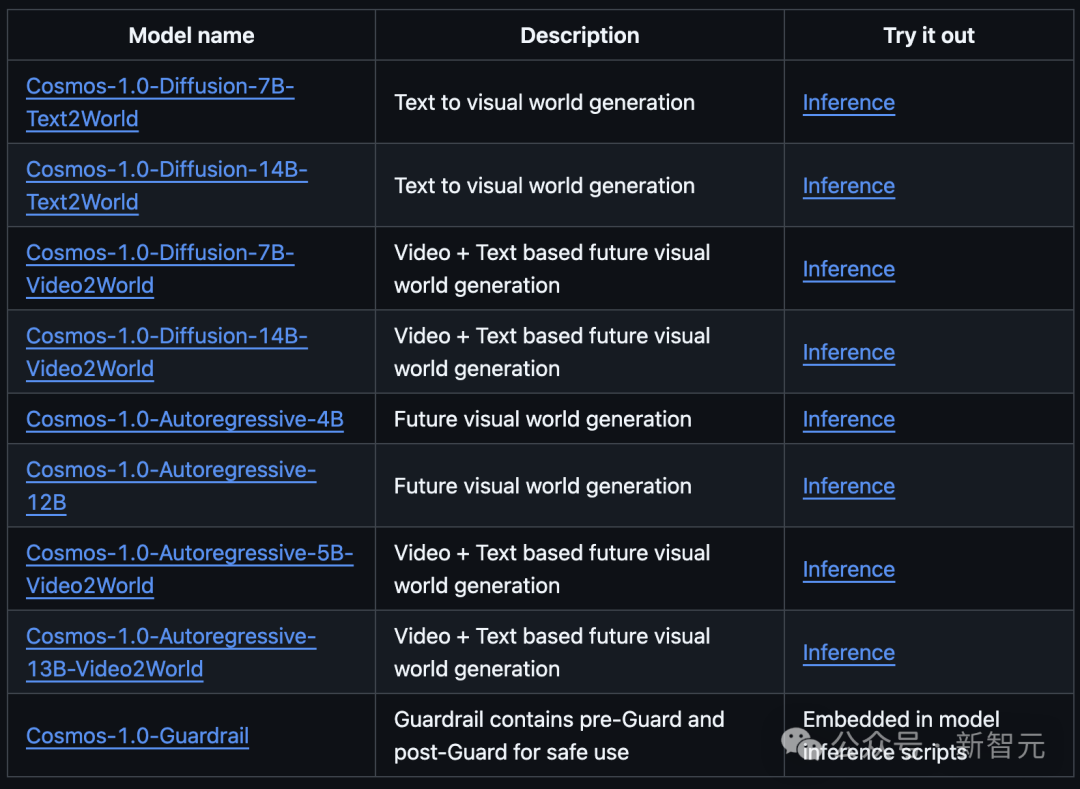Viewport: 1080px width, 789px height.
Task: Select the Autoregressive-12B row's description text
Action: tap(543, 485)
